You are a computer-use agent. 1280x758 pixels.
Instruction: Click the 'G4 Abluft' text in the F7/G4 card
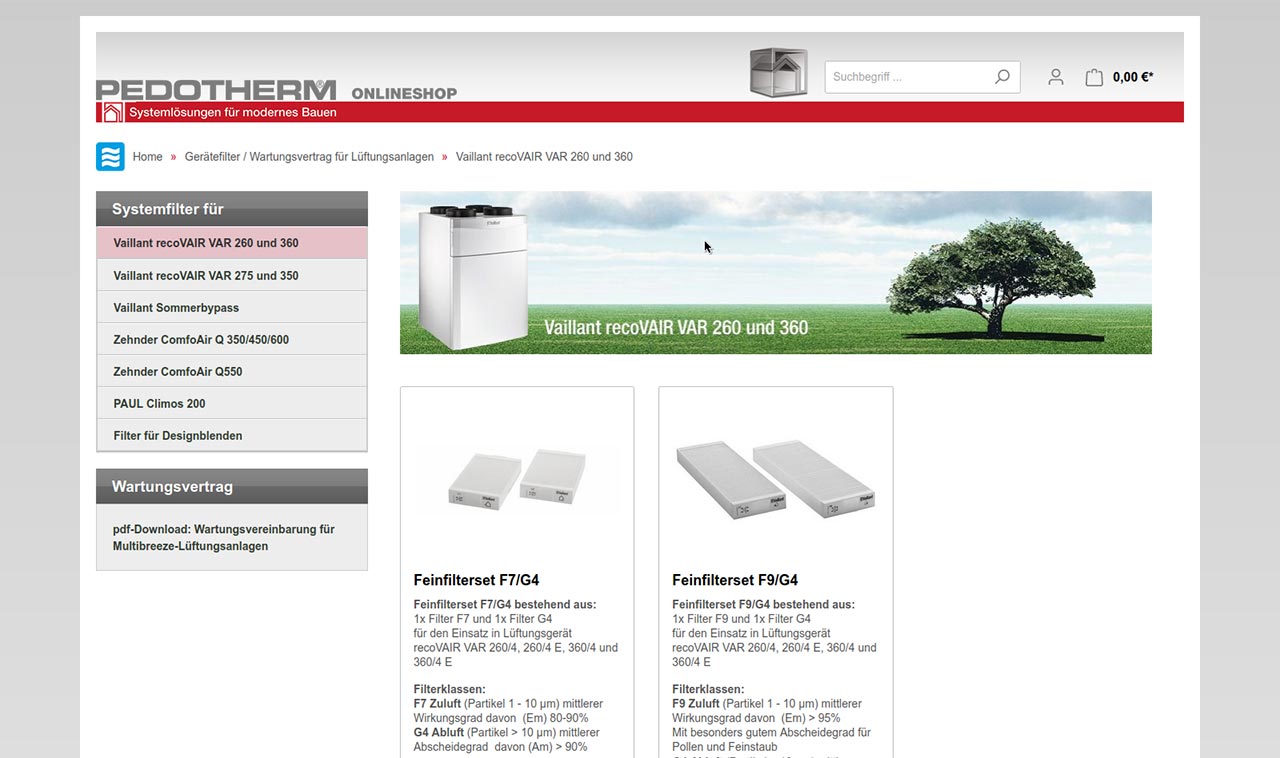pyautogui.click(x=437, y=733)
